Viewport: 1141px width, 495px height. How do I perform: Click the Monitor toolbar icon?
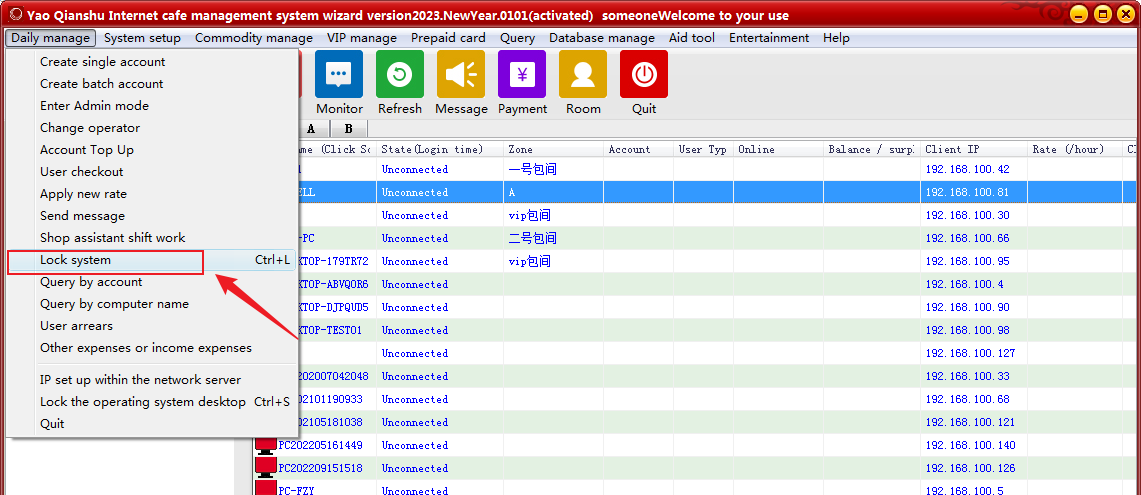tap(339, 75)
